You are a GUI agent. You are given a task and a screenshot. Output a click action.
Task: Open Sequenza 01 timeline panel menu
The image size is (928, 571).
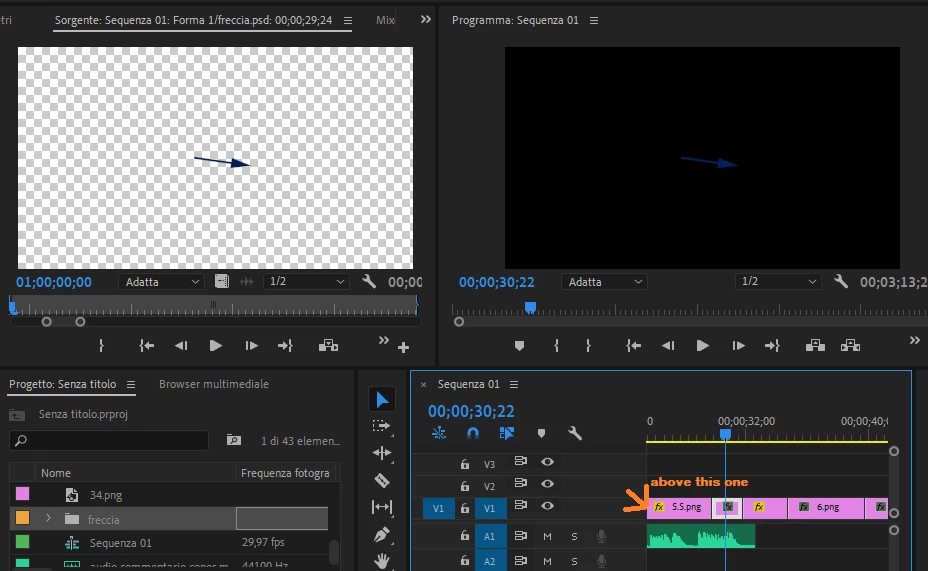click(x=514, y=385)
